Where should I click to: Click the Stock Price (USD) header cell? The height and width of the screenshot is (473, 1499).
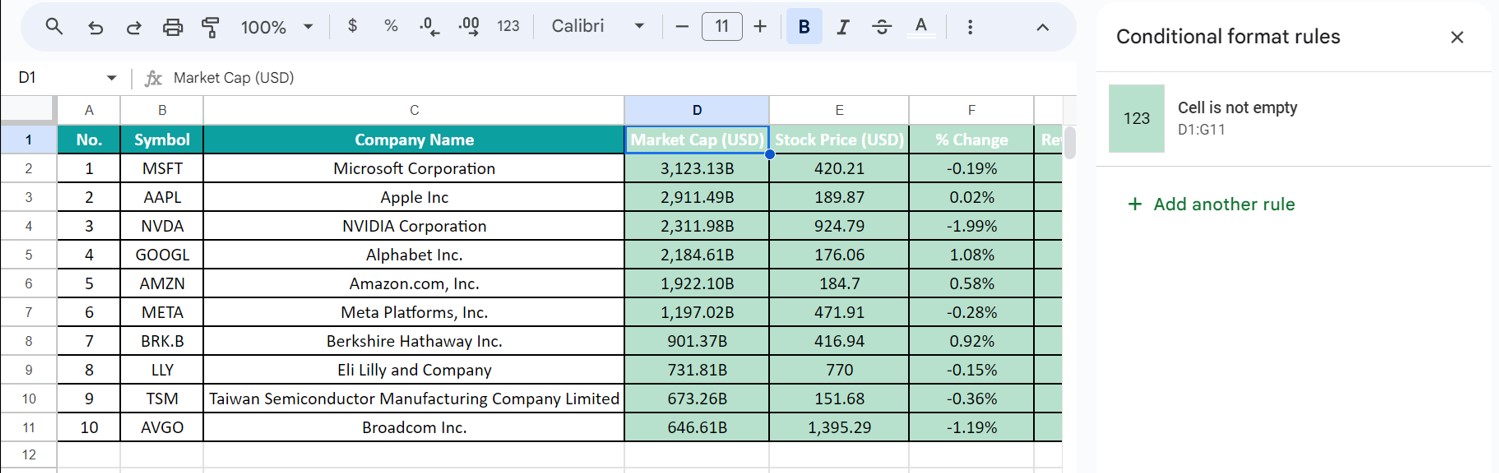[839, 140]
